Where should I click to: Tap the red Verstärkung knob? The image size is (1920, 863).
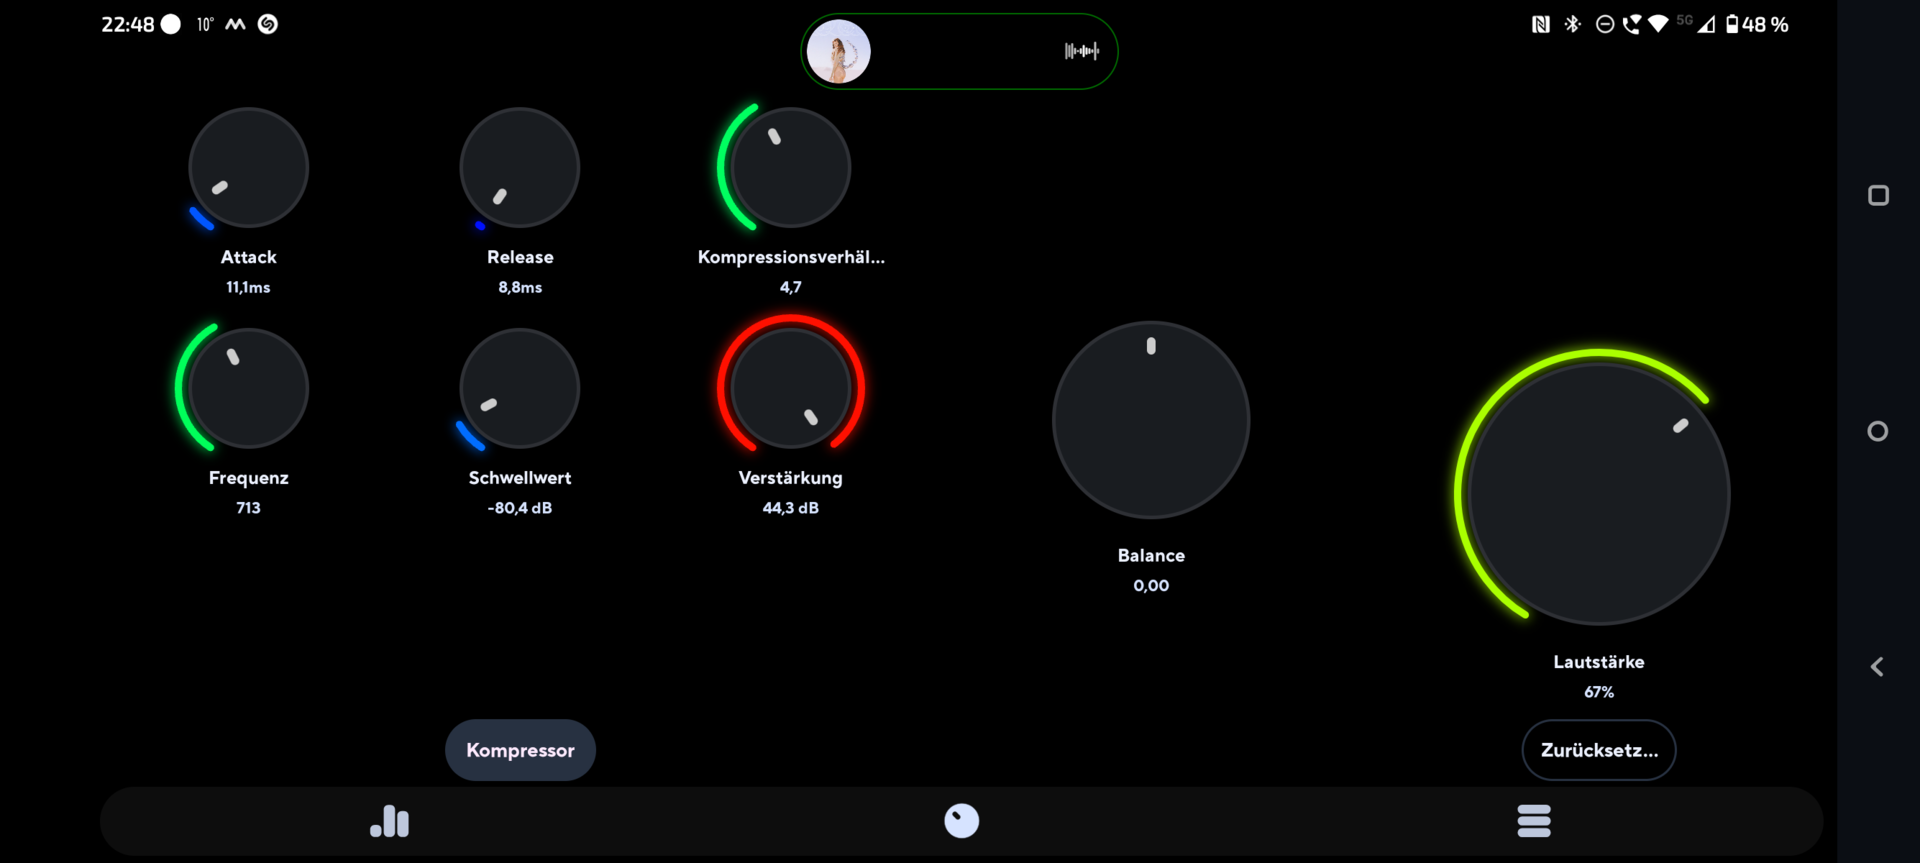coord(790,389)
